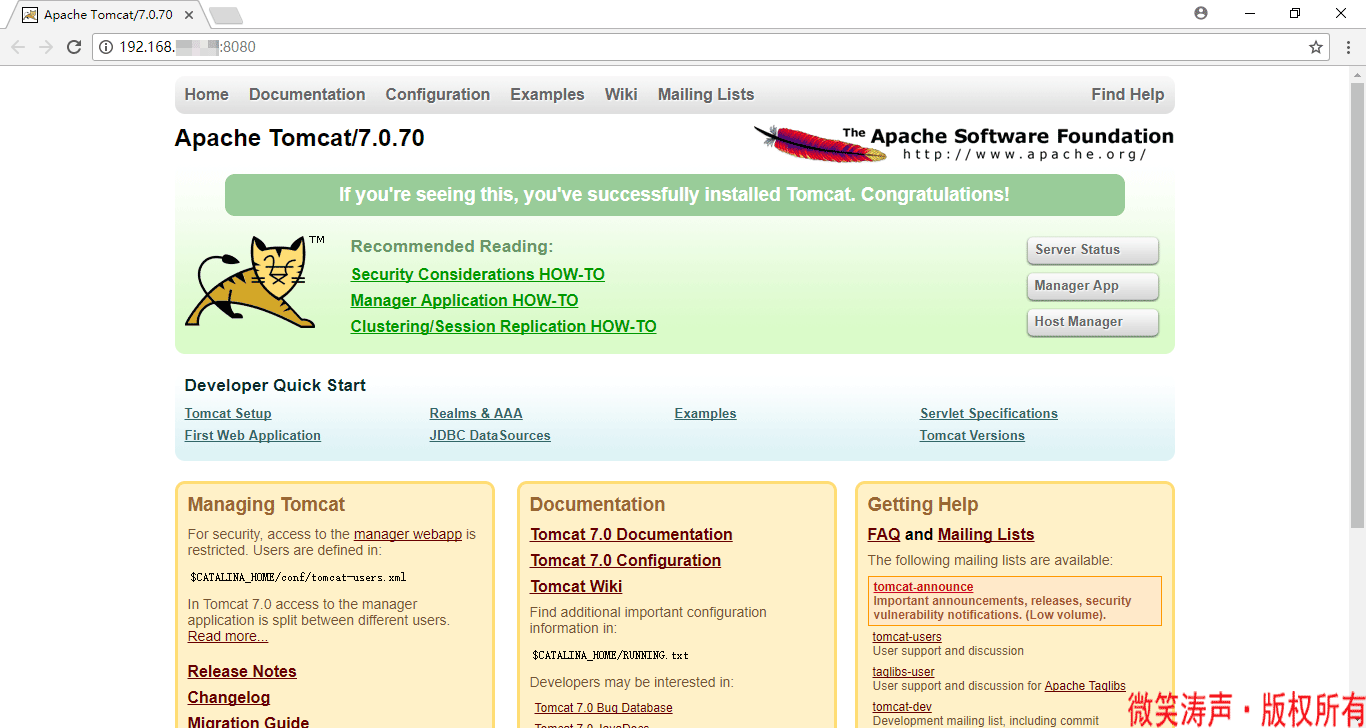Click the browser back arrow
1366x728 pixels.
click(18, 47)
